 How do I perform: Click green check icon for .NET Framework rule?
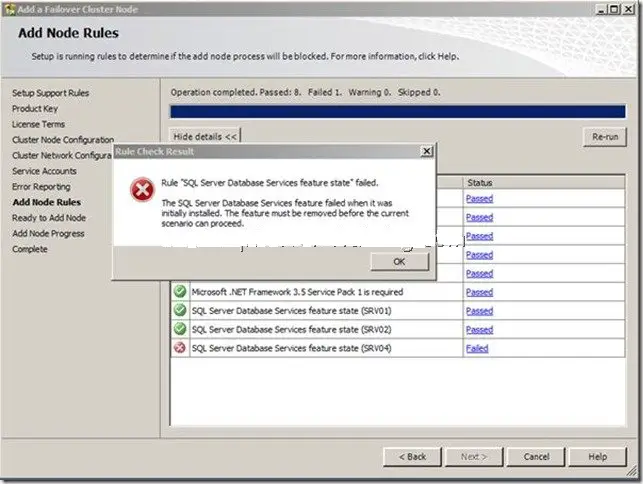tap(178, 292)
